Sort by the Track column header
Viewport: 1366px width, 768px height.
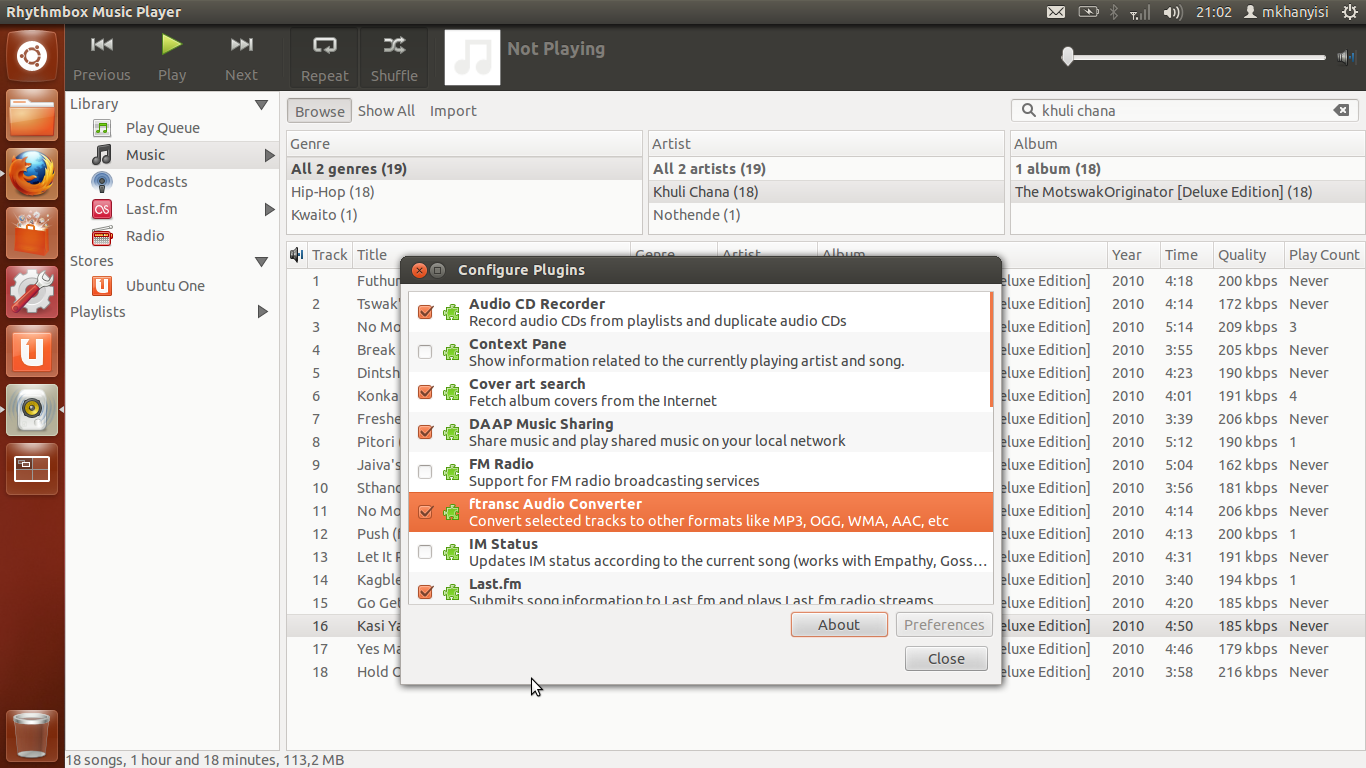[x=329, y=255]
